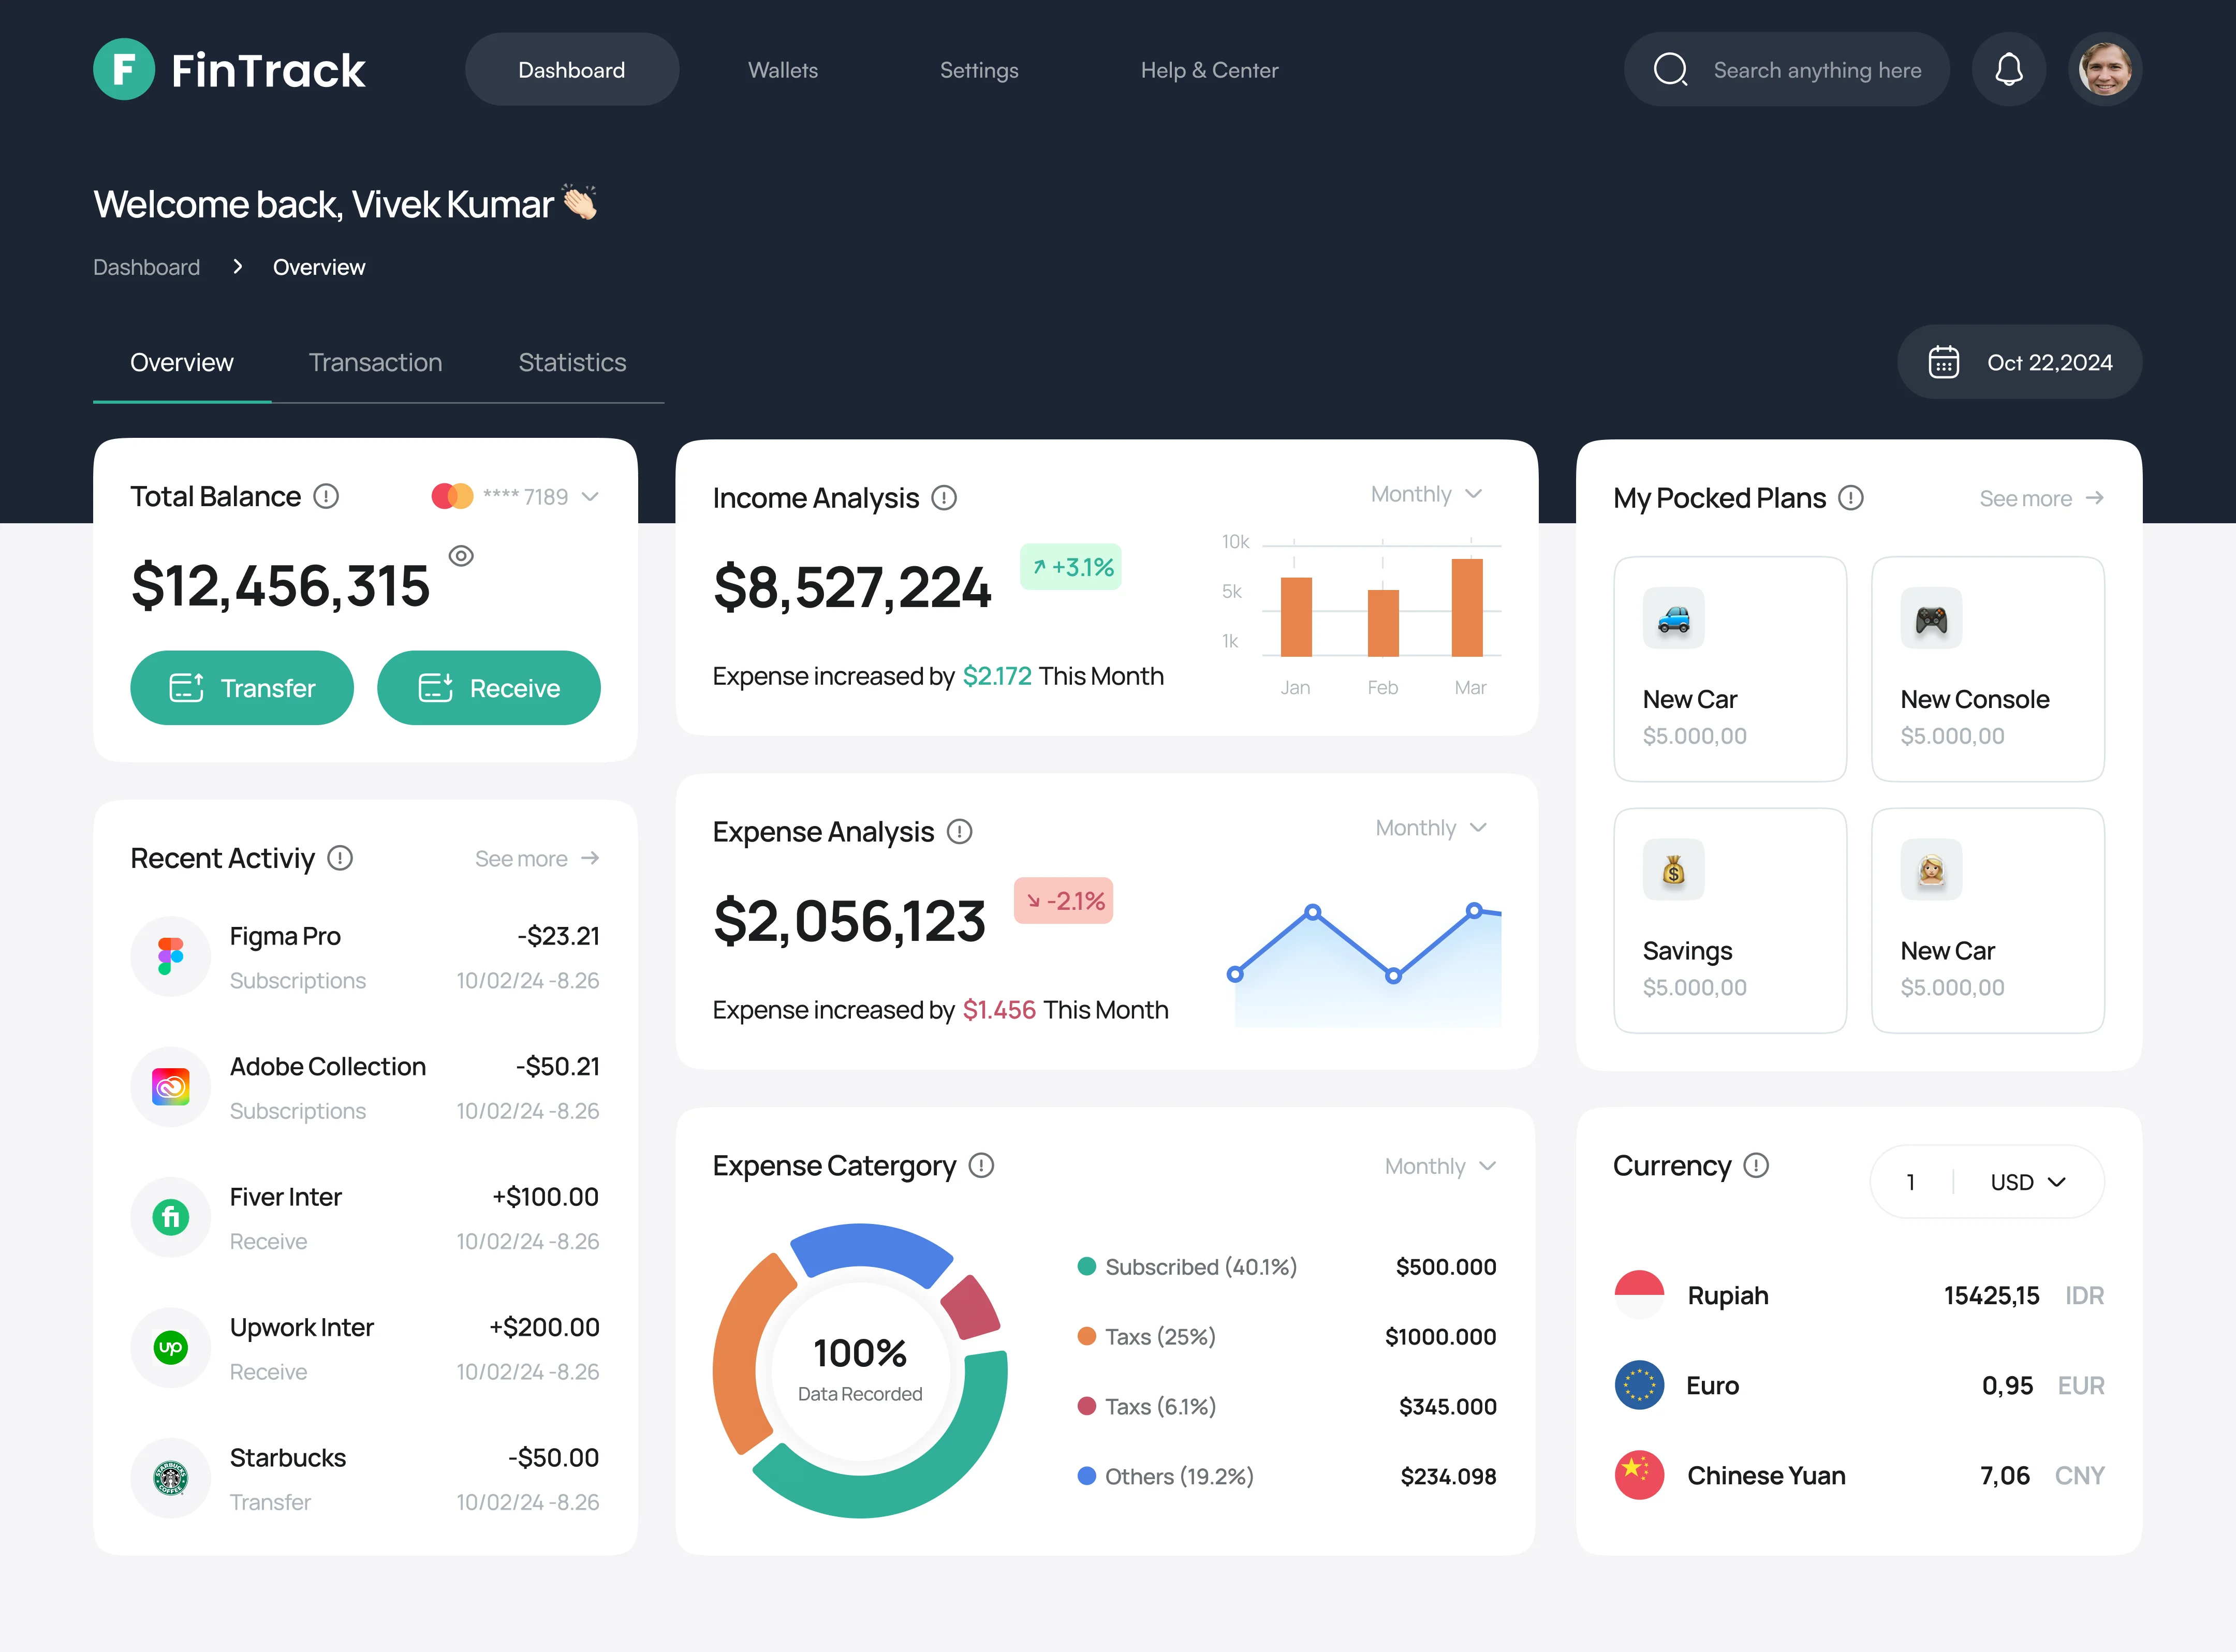Click the calendar icon next to Oct 22,2024

pyautogui.click(x=1944, y=362)
